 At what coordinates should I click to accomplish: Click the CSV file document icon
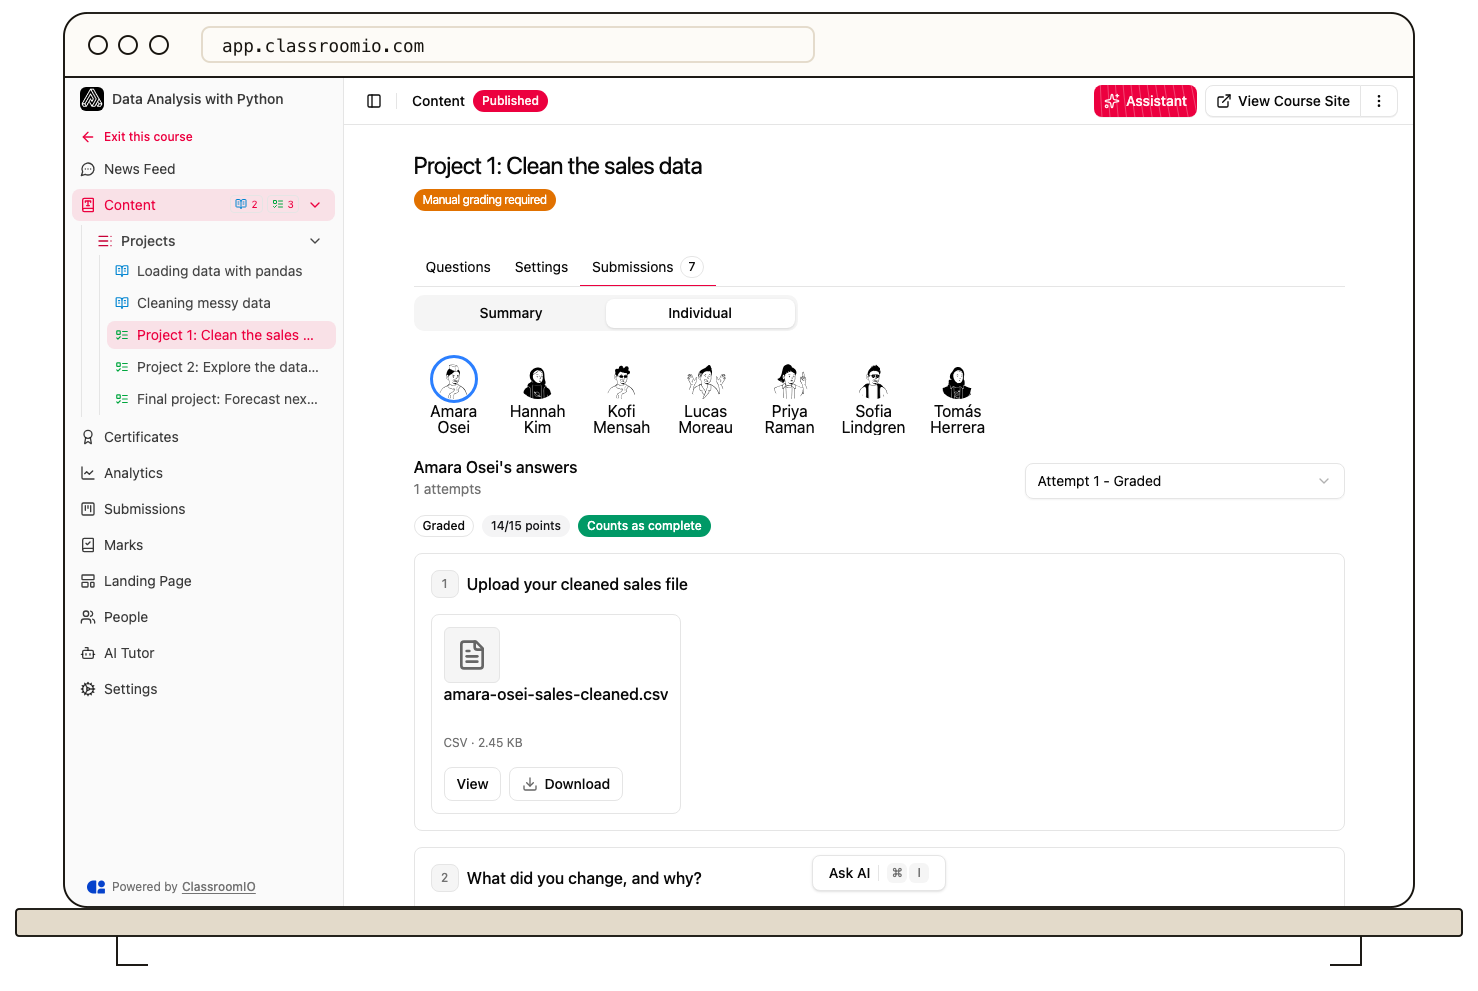472,655
